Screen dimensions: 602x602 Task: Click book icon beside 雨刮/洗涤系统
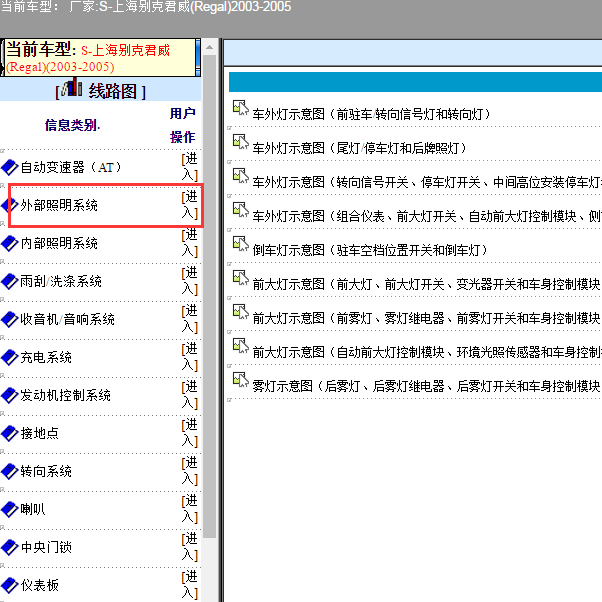coord(10,281)
